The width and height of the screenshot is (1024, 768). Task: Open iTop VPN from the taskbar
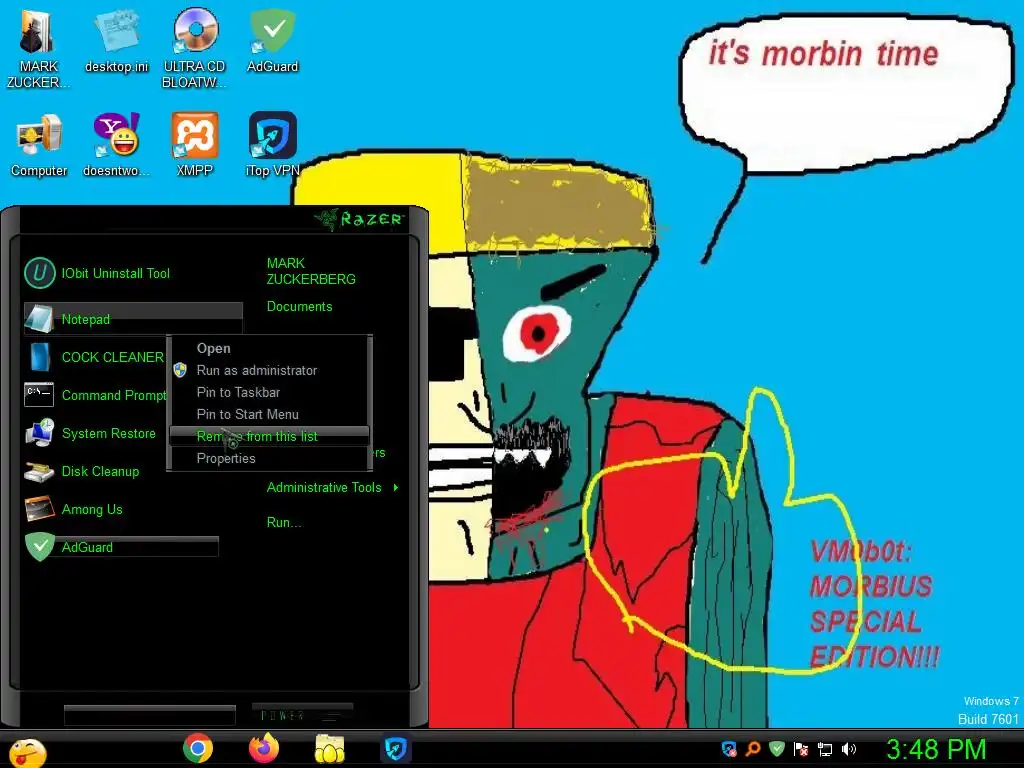pyautogui.click(x=395, y=748)
